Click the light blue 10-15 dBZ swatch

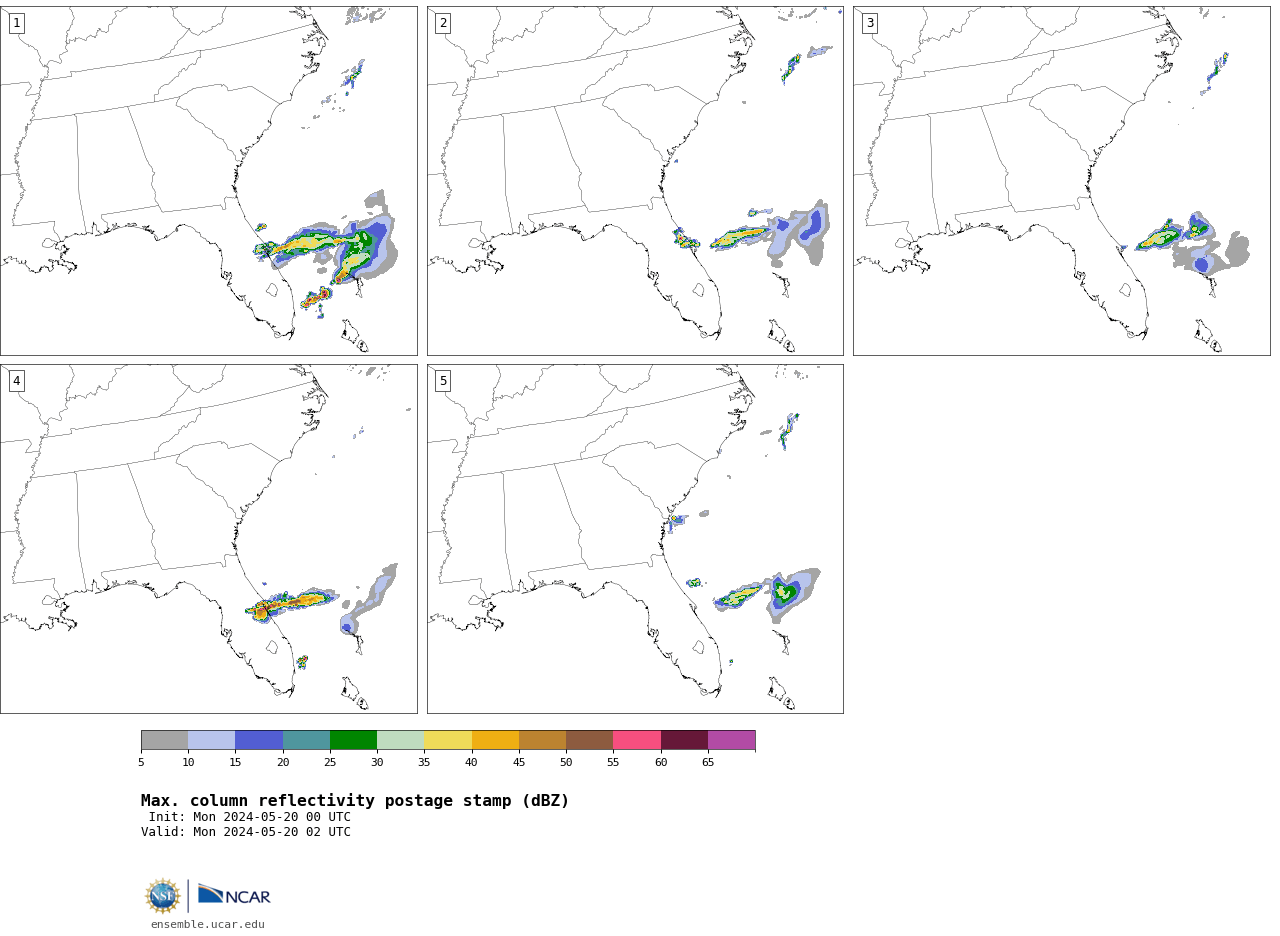[212, 740]
